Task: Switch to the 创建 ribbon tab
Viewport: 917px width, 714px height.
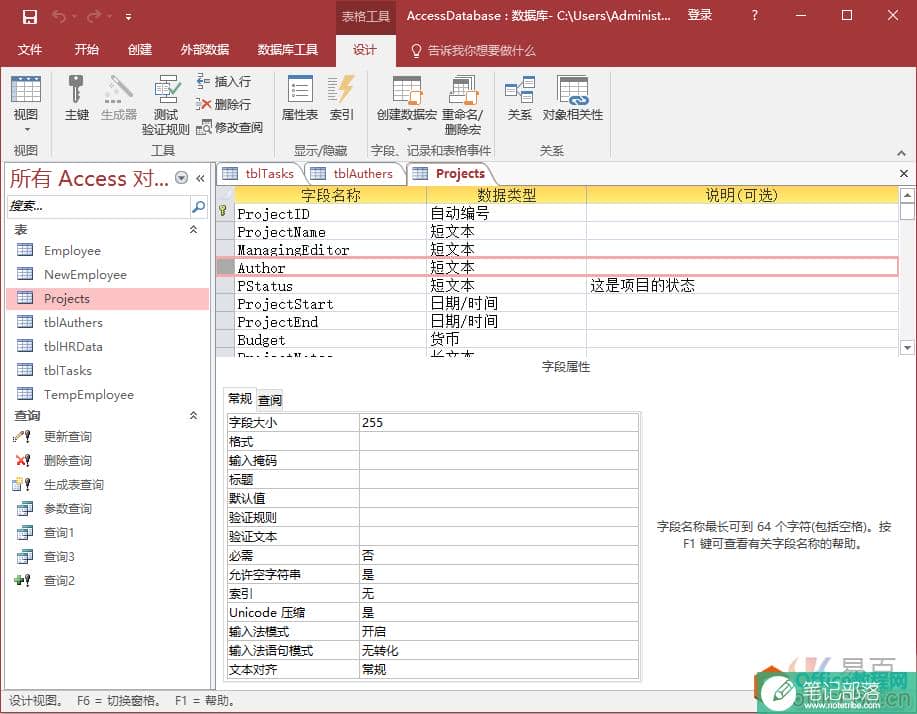Action: pos(140,50)
